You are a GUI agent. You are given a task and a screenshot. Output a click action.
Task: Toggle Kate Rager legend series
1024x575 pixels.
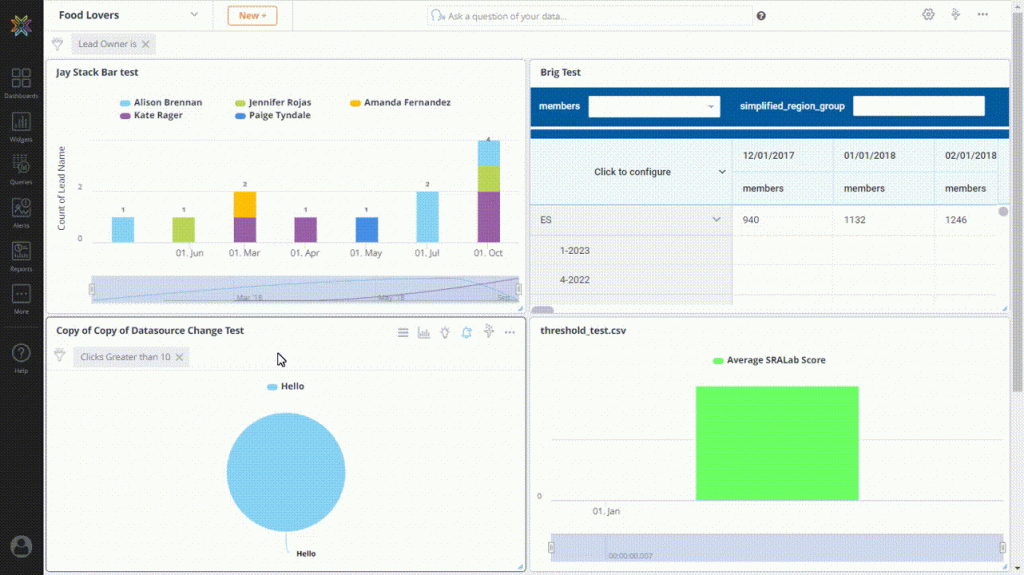(x=151, y=115)
